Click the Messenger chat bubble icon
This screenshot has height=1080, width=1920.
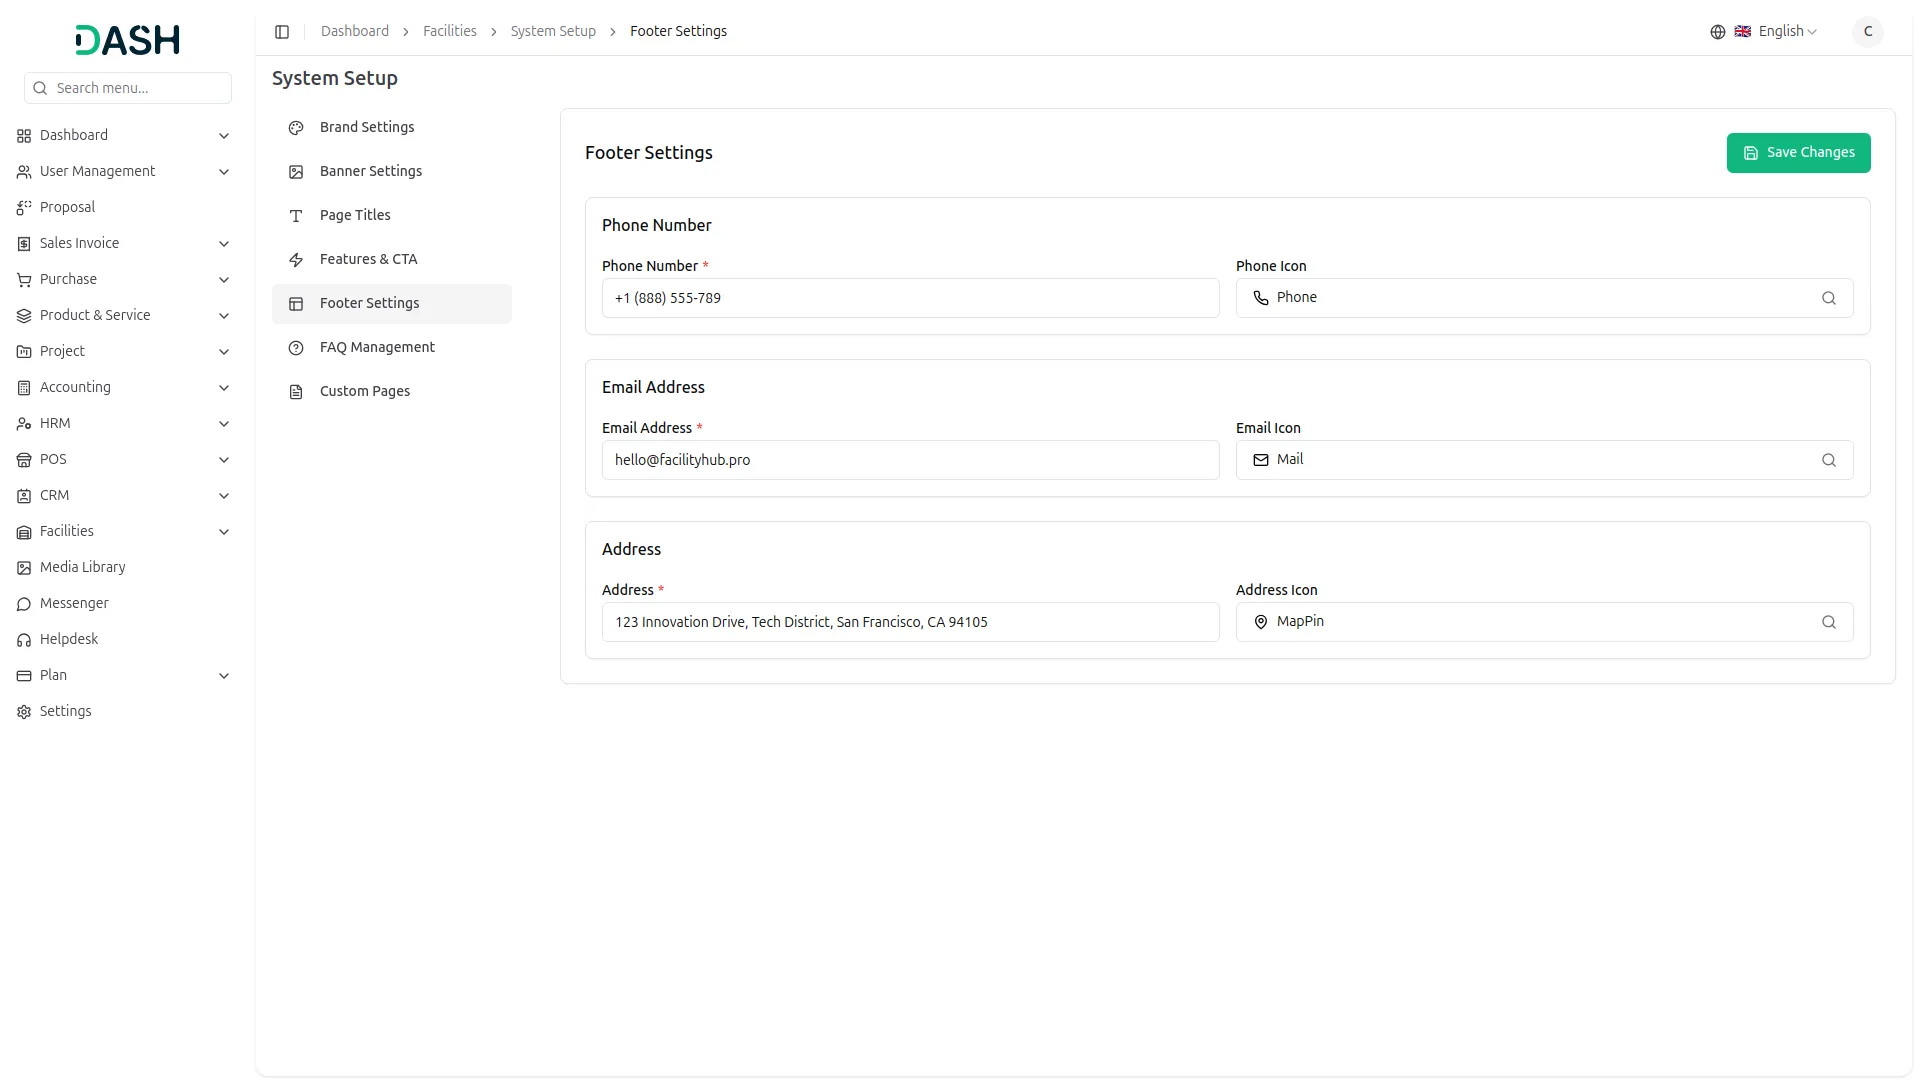click(x=24, y=604)
